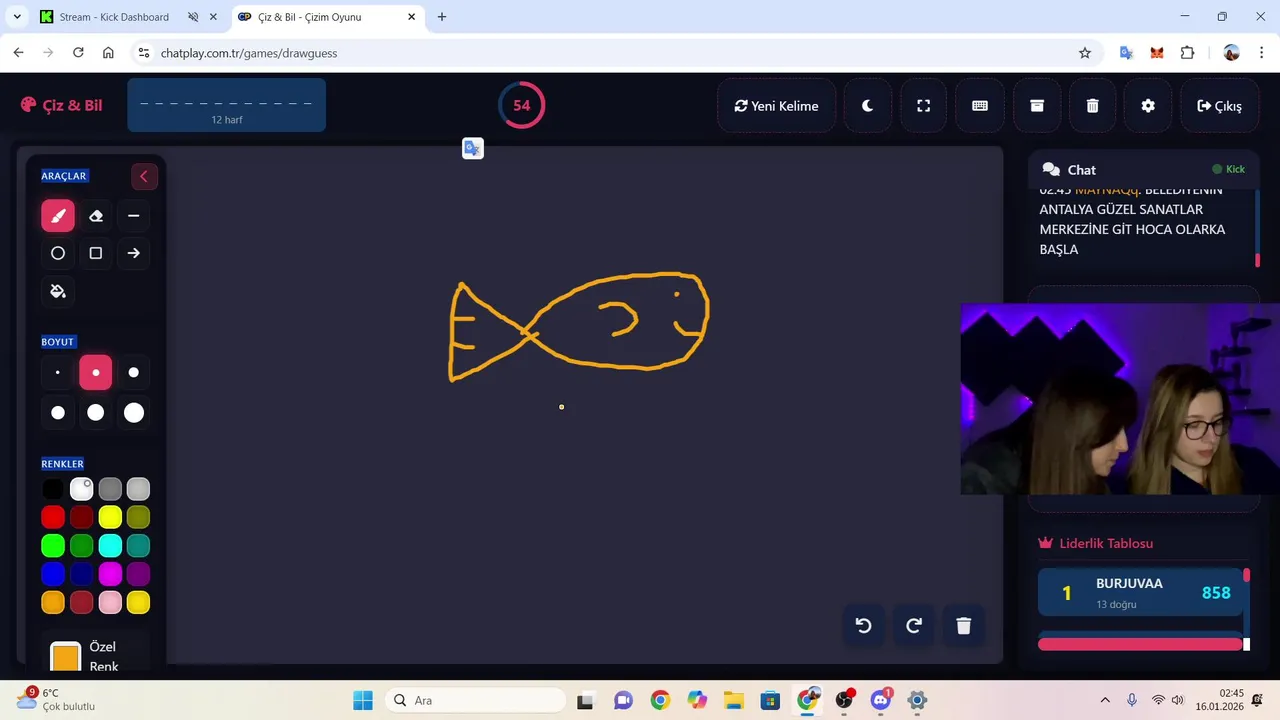Go to browser home page
This screenshot has height=720, width=1280.
point(108,53)
